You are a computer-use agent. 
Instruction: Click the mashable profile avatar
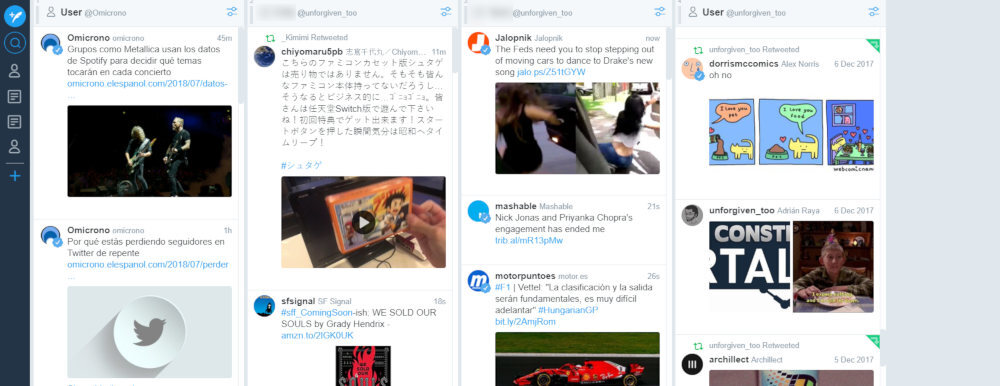(x=478, y=211)
